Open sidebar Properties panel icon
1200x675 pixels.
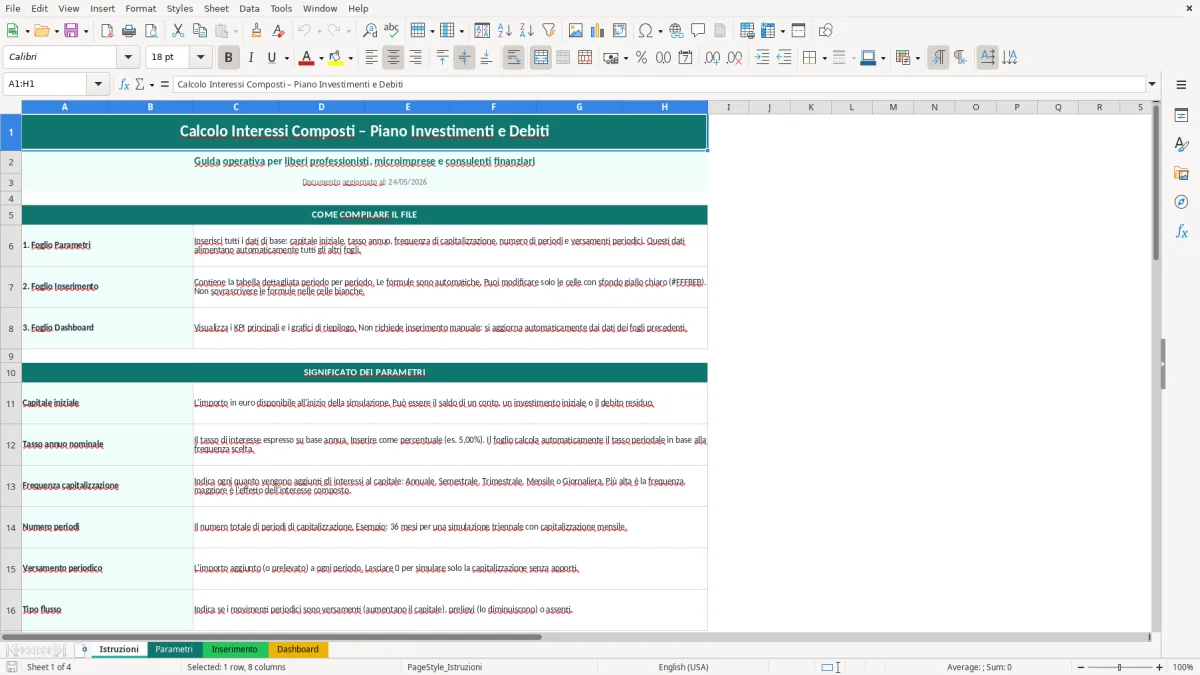(x=1181, y=115)
